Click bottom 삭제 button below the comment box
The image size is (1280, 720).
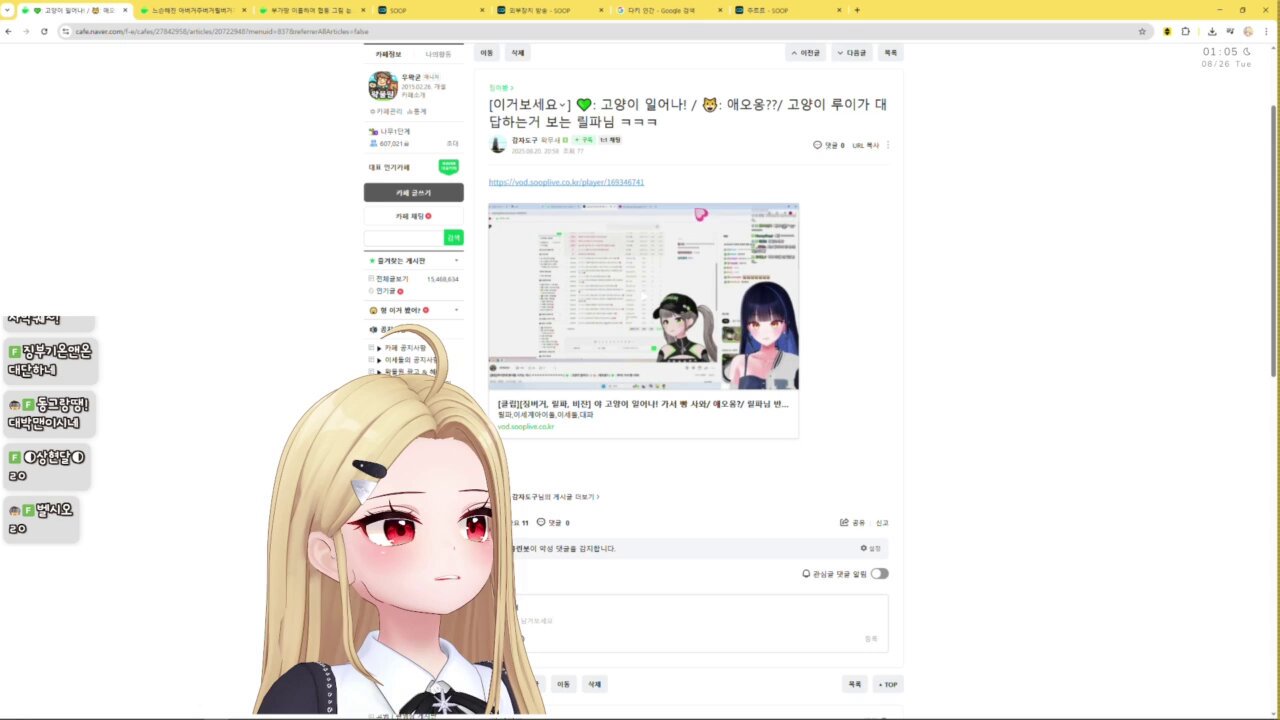(594, 684)
